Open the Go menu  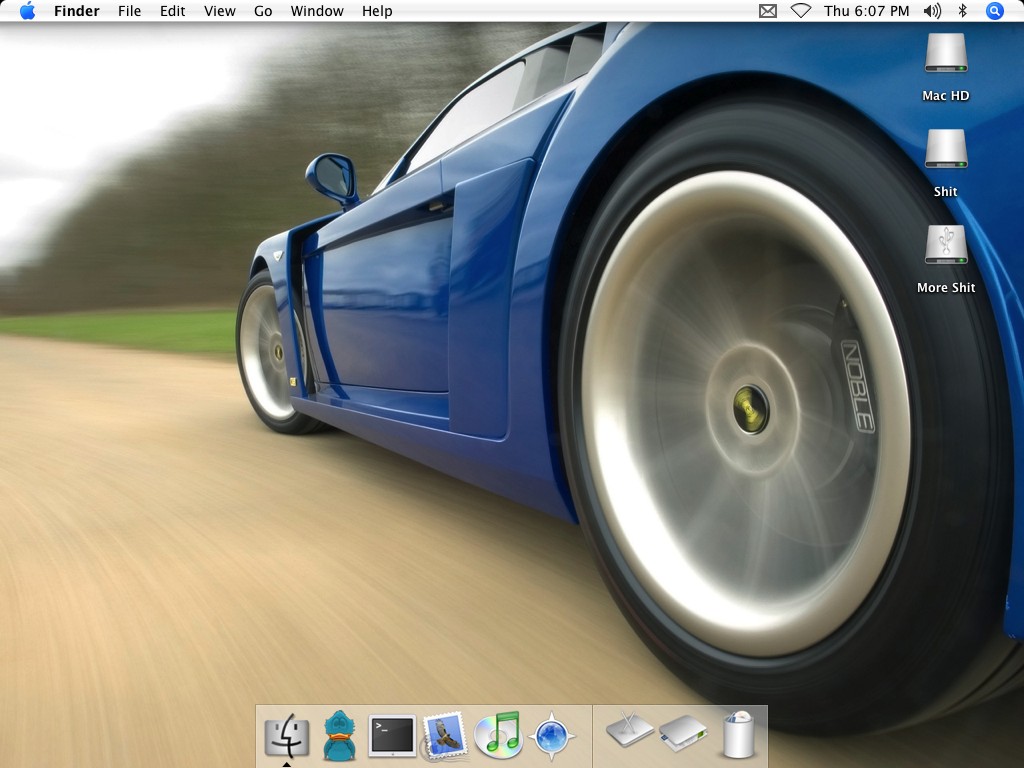click(263, 11)
